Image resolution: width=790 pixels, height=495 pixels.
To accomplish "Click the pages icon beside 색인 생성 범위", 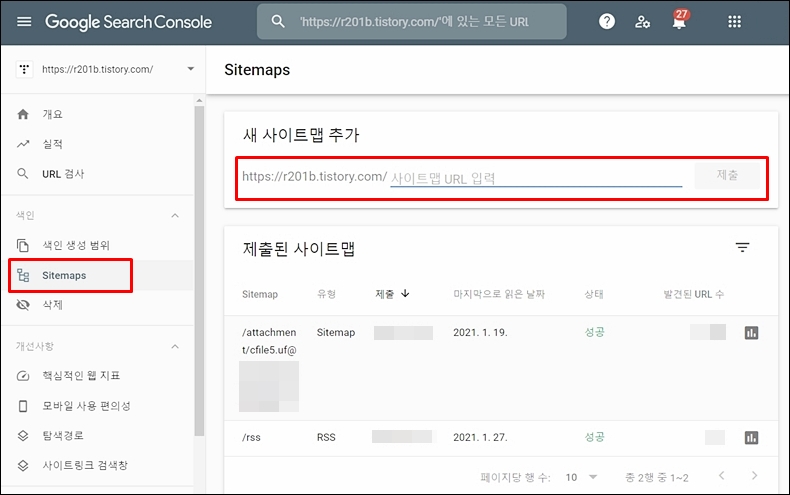I will pos(23,245).
